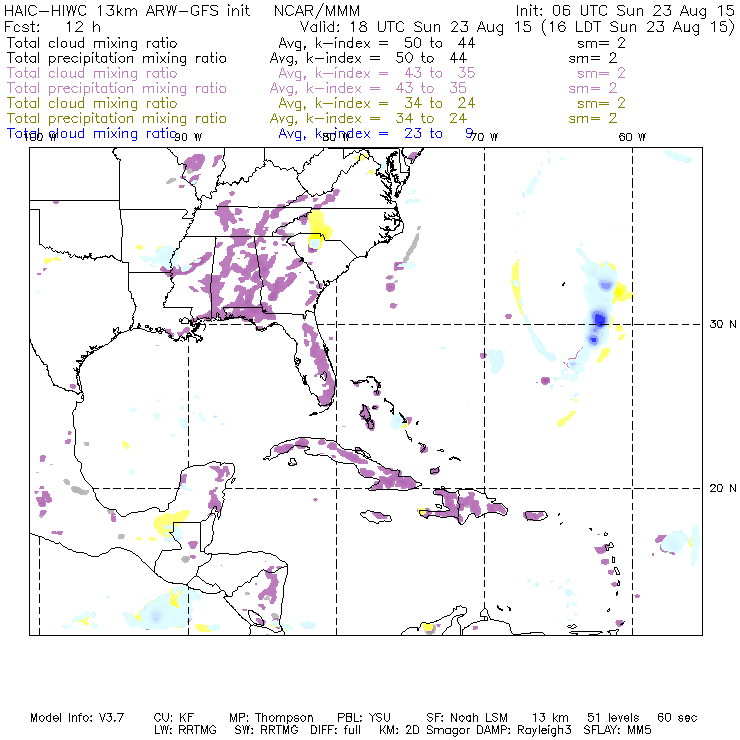Click the '51 levels' footer entry
This screenshot has height=740, width=740.
pos(613,718)
